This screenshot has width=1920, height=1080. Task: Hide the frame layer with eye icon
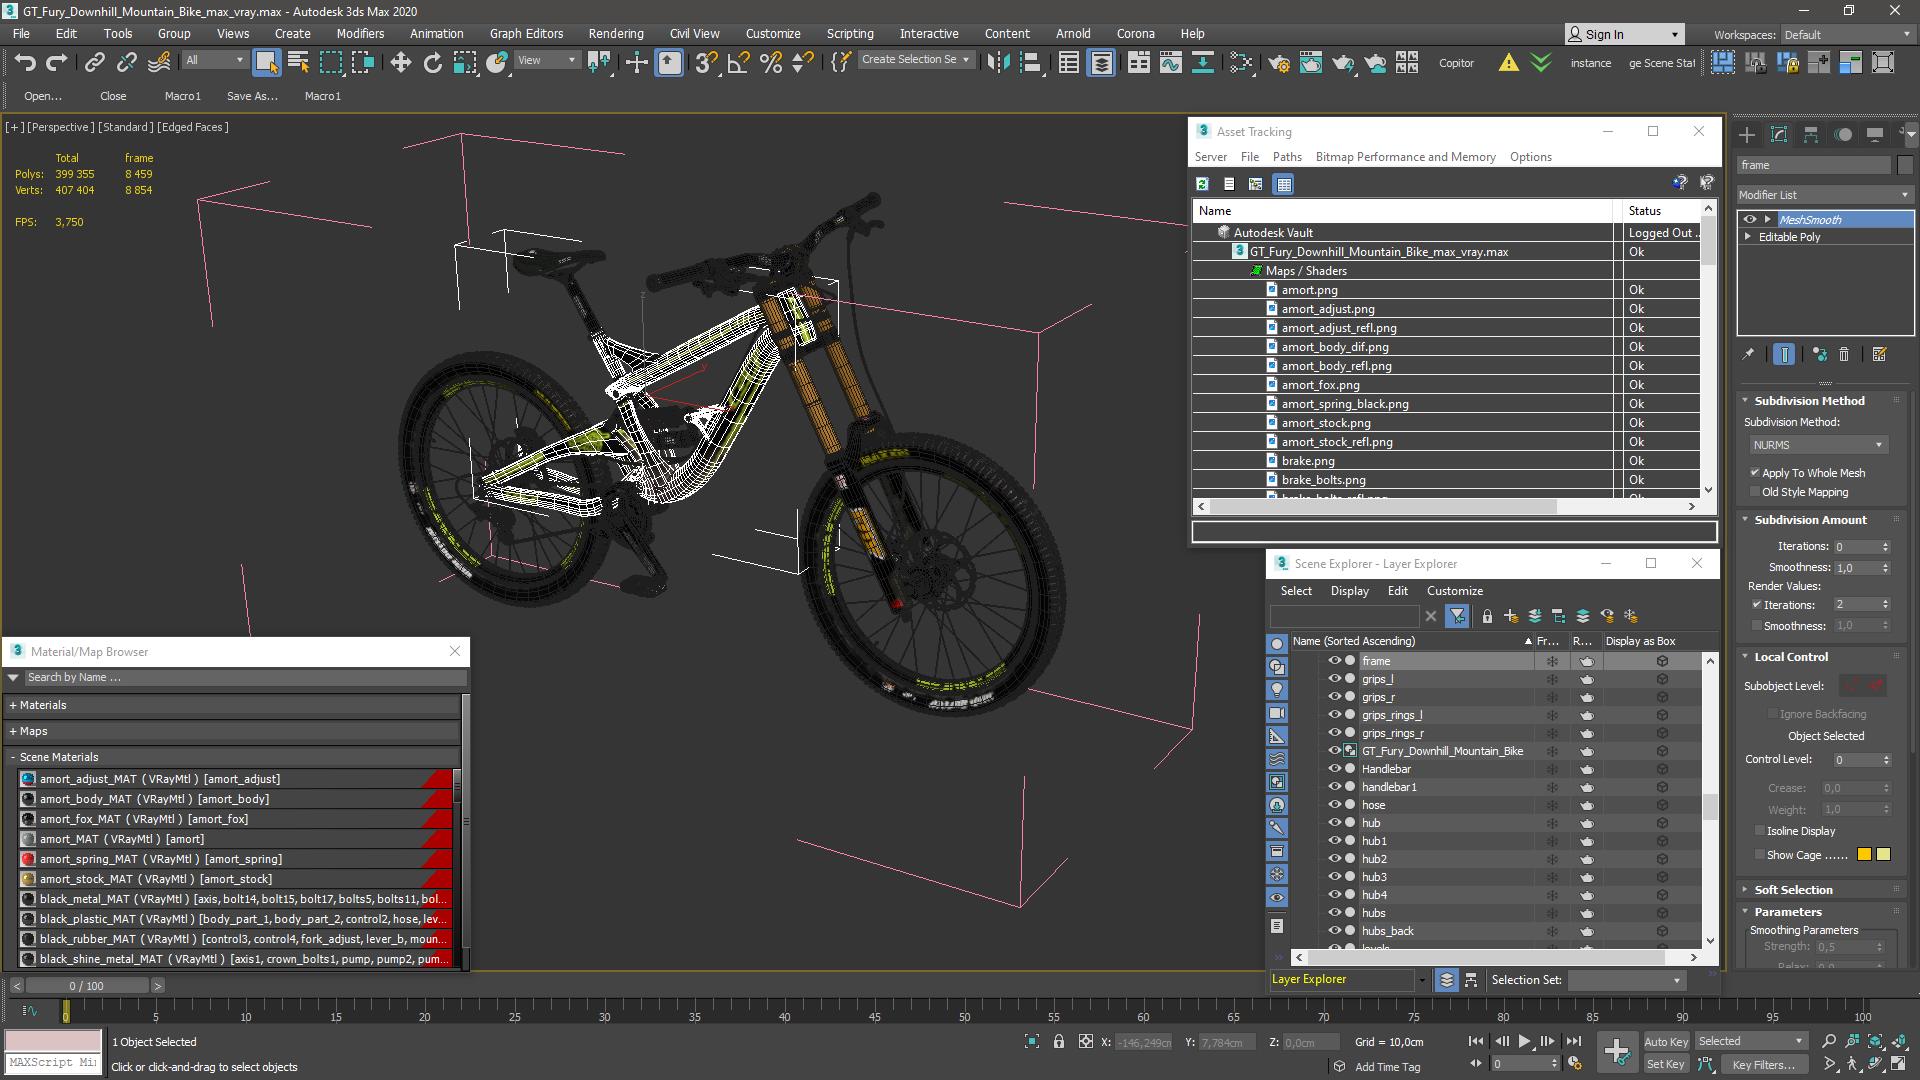[1334, 661]
